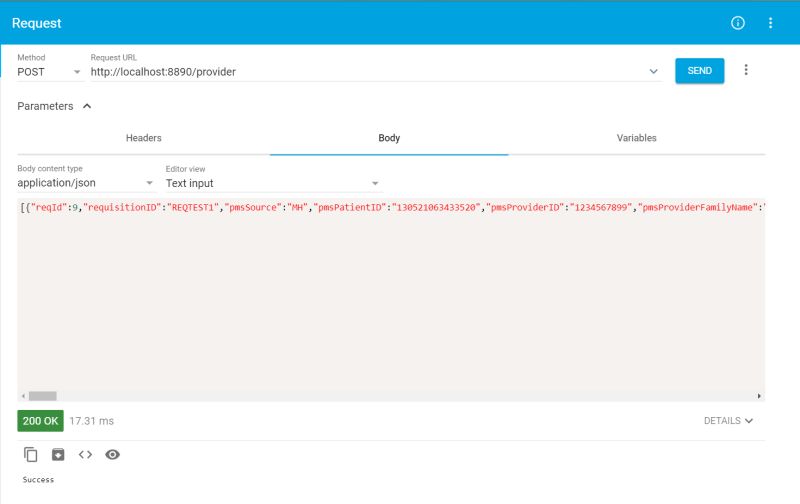Click the scrollbar left arrow in the body editor

pyautogui.click(x=23, y=396)
